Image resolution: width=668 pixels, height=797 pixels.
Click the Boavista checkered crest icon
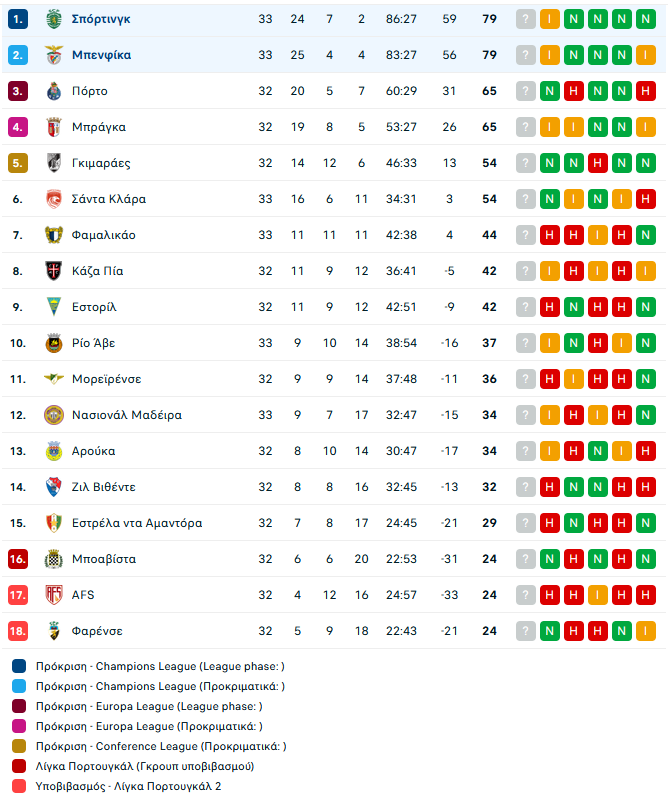pos(53,559)
